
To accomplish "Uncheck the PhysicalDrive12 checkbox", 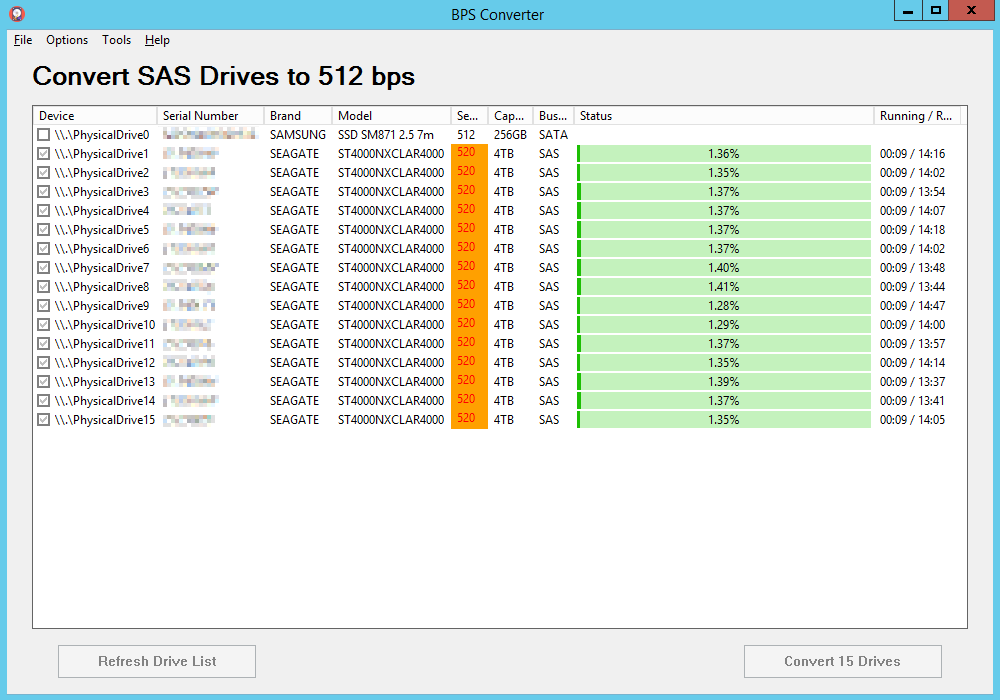I will tap(43, 362).
